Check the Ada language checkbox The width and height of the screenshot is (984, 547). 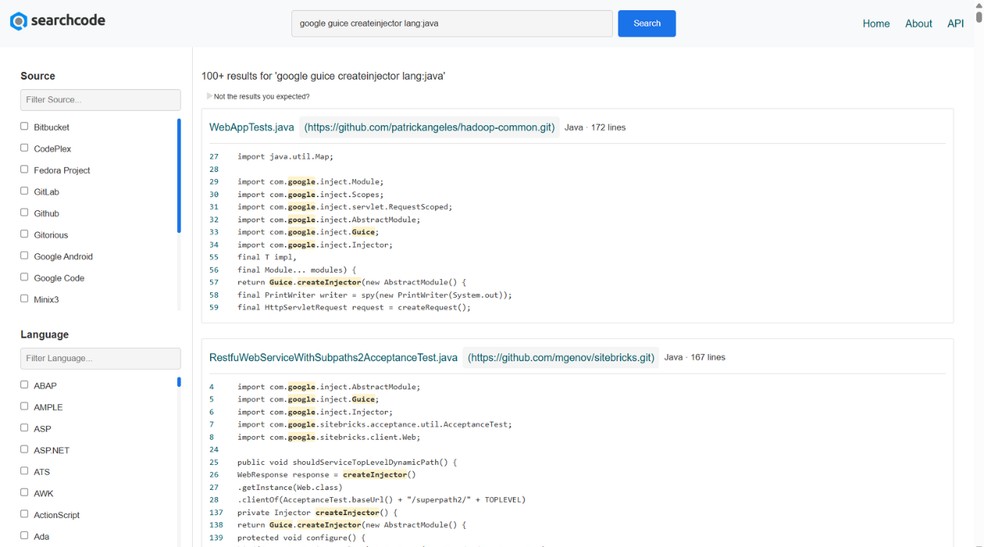24,536
